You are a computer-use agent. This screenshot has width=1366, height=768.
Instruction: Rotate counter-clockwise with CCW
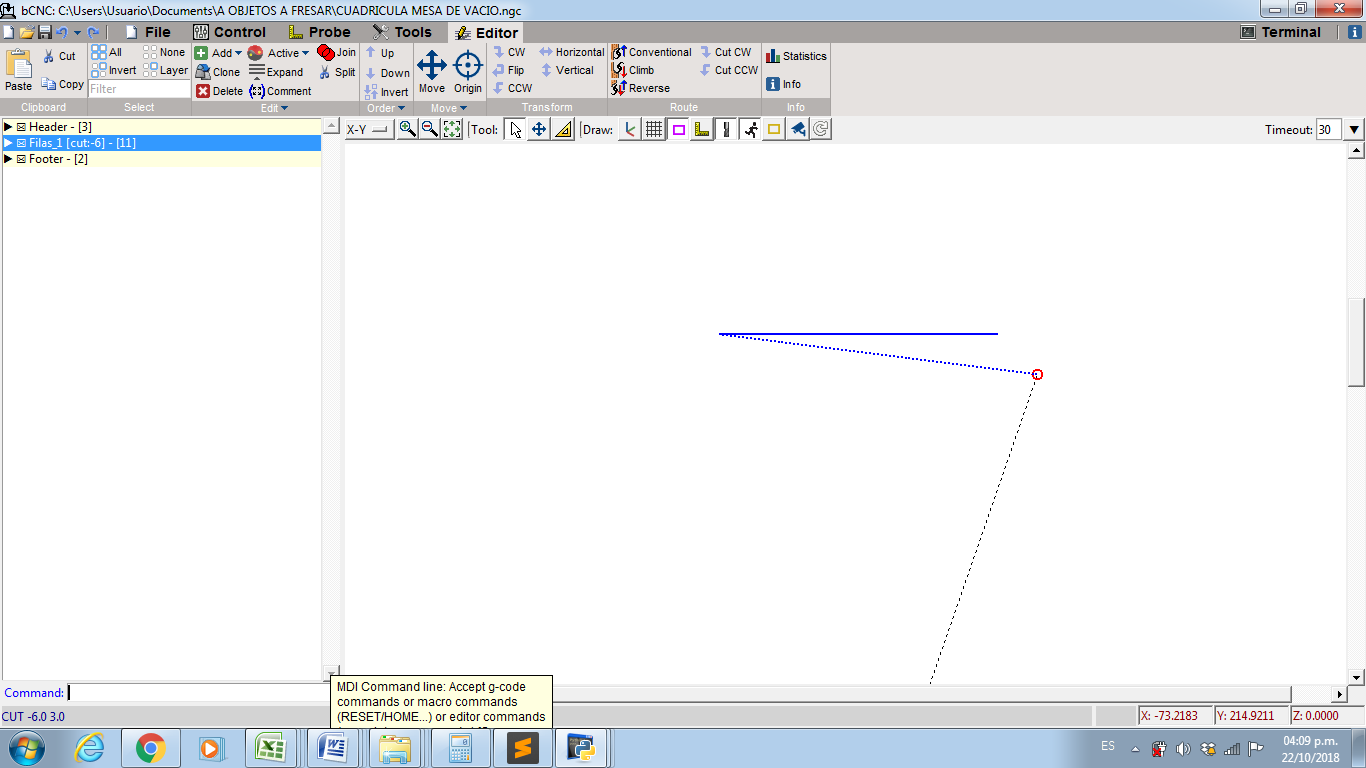click(x=512, y=88)
